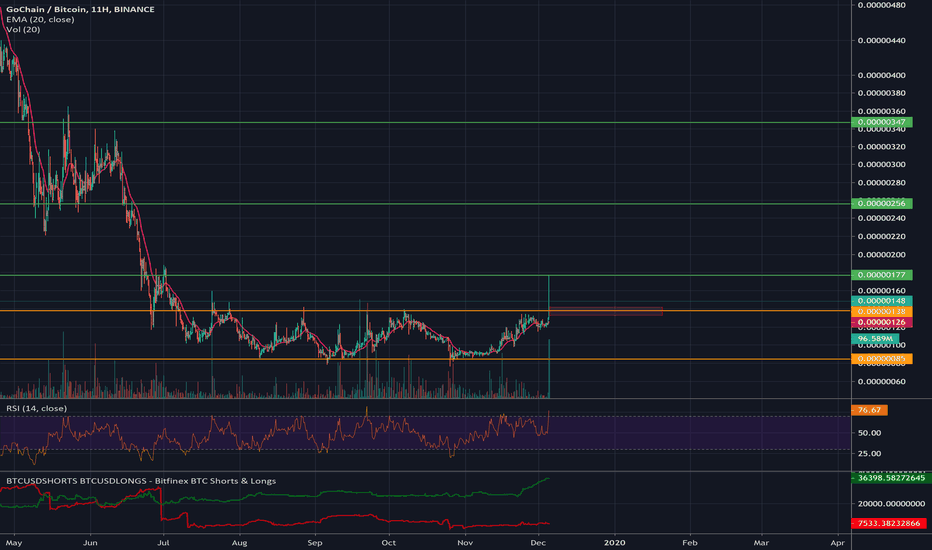Click the 0.00000380 price axis tick
932x550 pixels.
(881, 93)
